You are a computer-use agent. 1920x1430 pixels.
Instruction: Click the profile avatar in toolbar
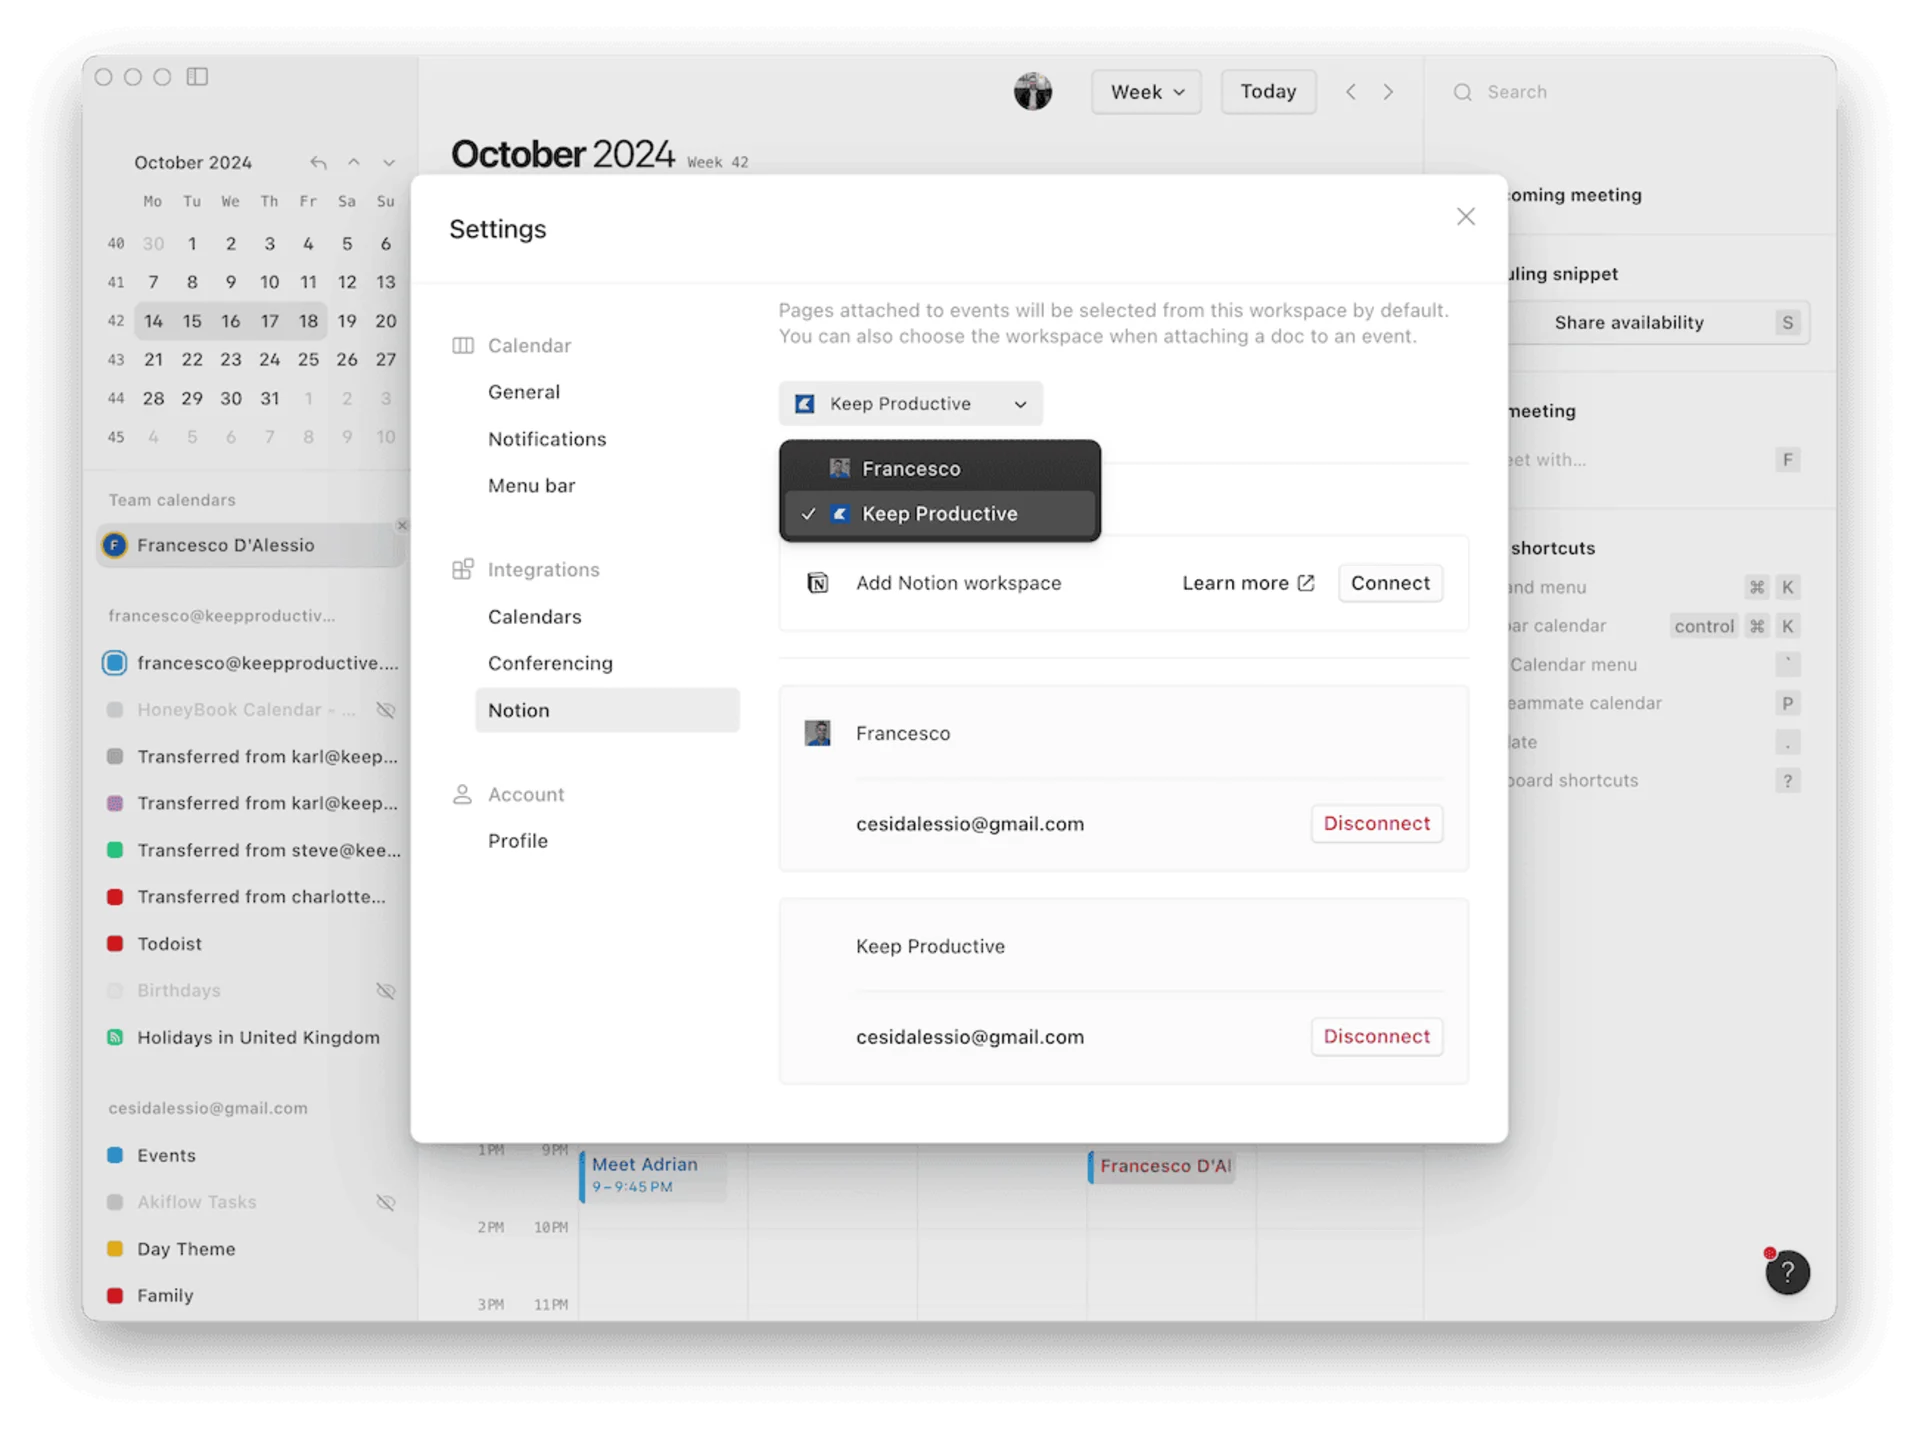(x=1032, y=91)
